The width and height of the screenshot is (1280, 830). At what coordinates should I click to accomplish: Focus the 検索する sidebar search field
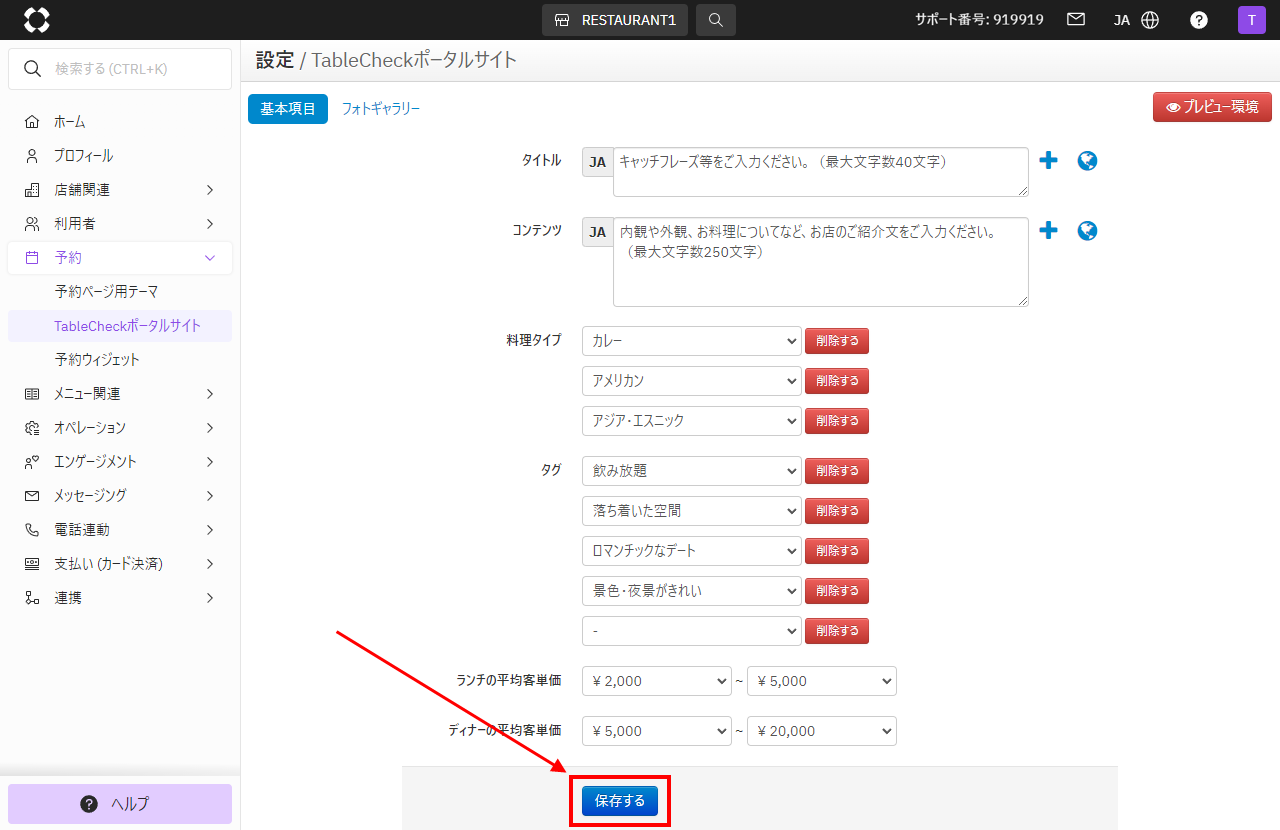coord(120,69)
